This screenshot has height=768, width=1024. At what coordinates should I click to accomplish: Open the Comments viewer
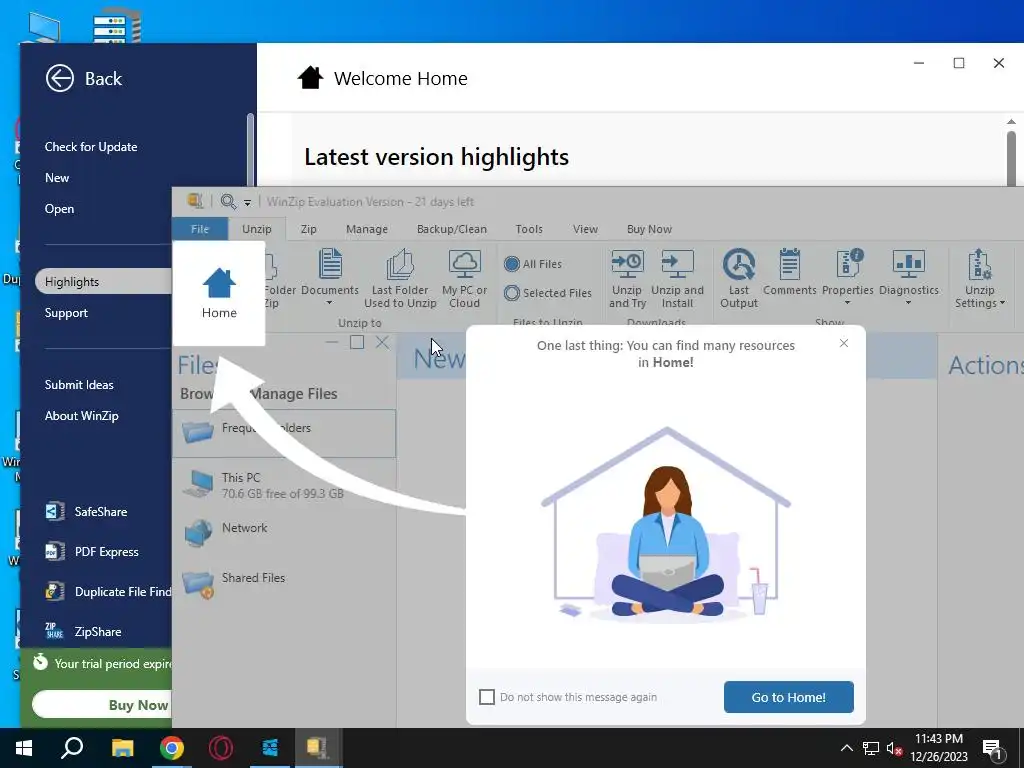click(790, 273)
